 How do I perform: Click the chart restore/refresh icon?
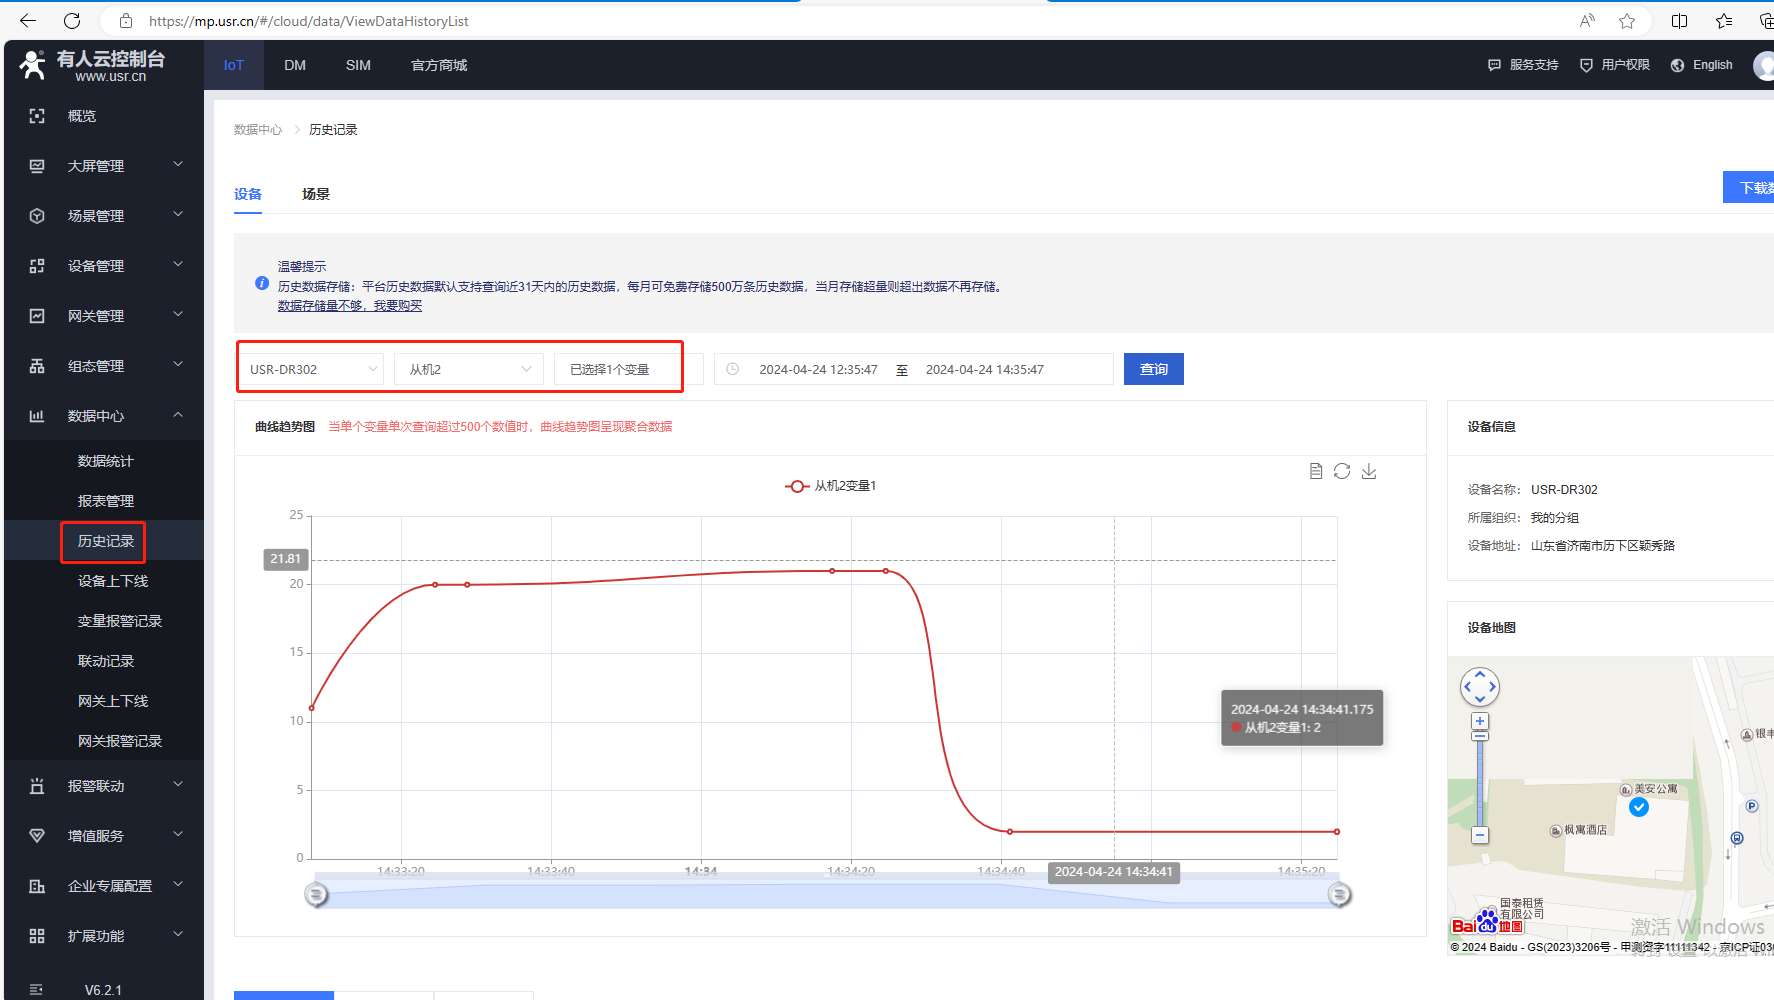click(1342, 471)
